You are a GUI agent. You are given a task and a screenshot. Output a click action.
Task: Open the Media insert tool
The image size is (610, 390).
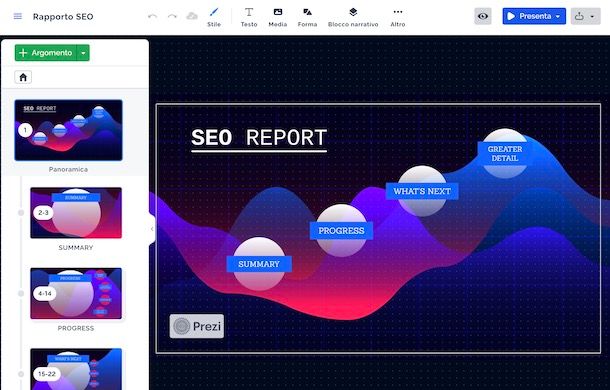coord(278,17)
